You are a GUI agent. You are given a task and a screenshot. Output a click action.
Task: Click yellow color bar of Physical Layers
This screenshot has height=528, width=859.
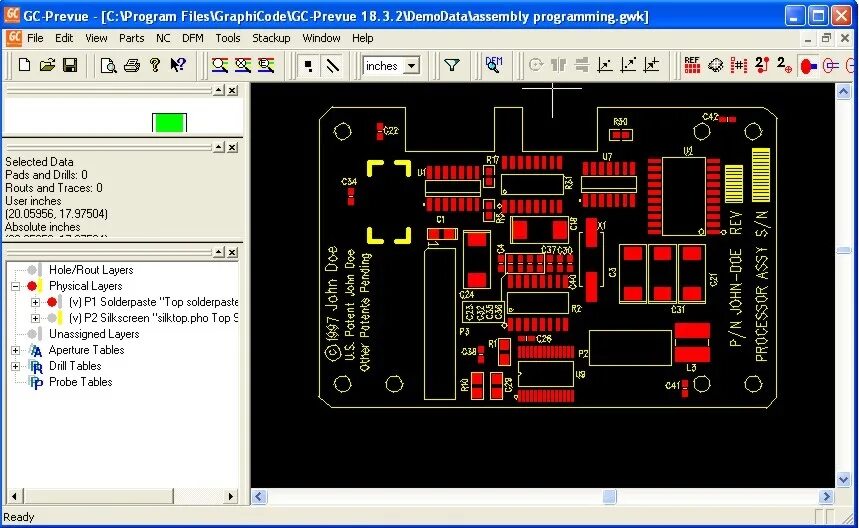(40, 286)
